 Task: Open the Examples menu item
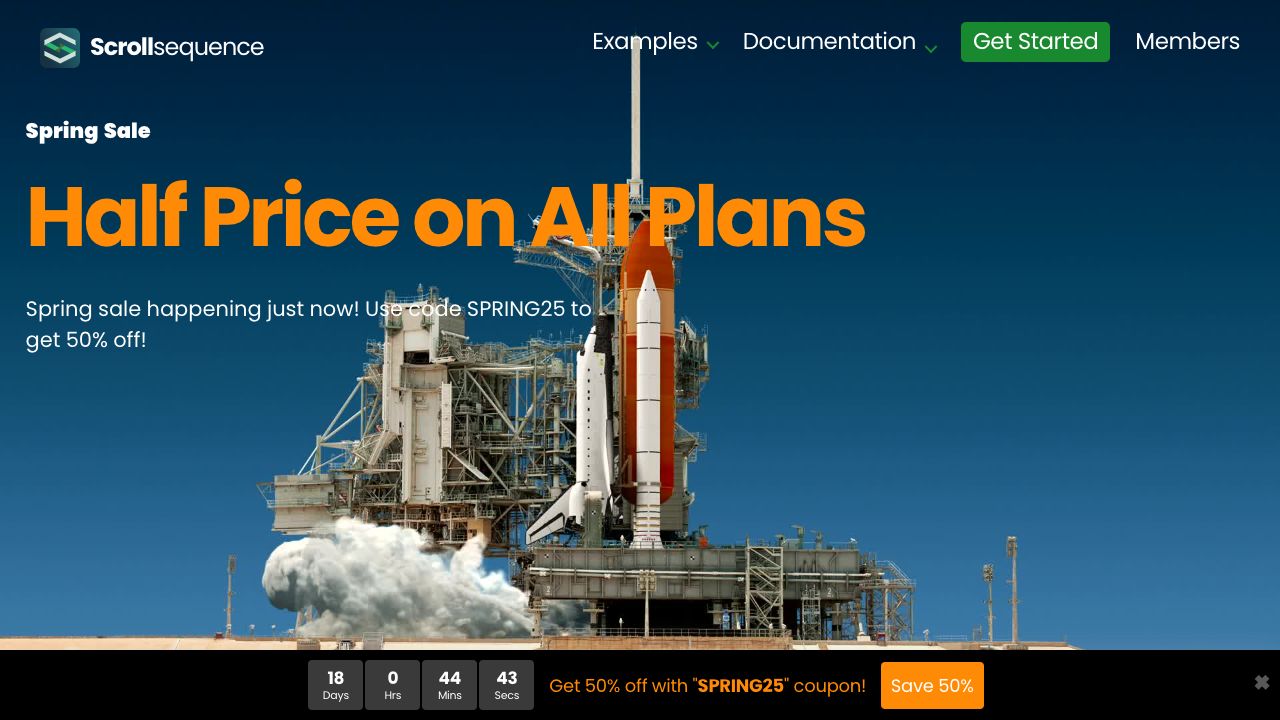click(644, 42)
